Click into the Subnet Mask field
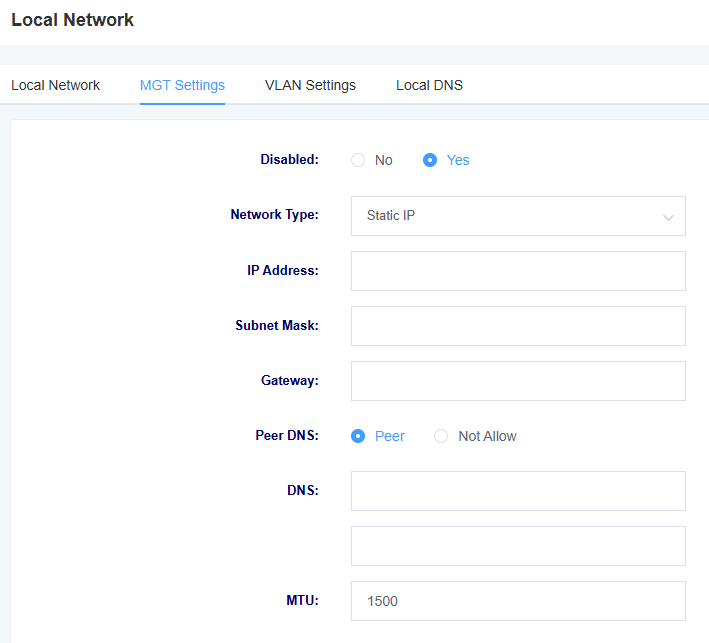 pyautogui.click(x=518, y=326)
